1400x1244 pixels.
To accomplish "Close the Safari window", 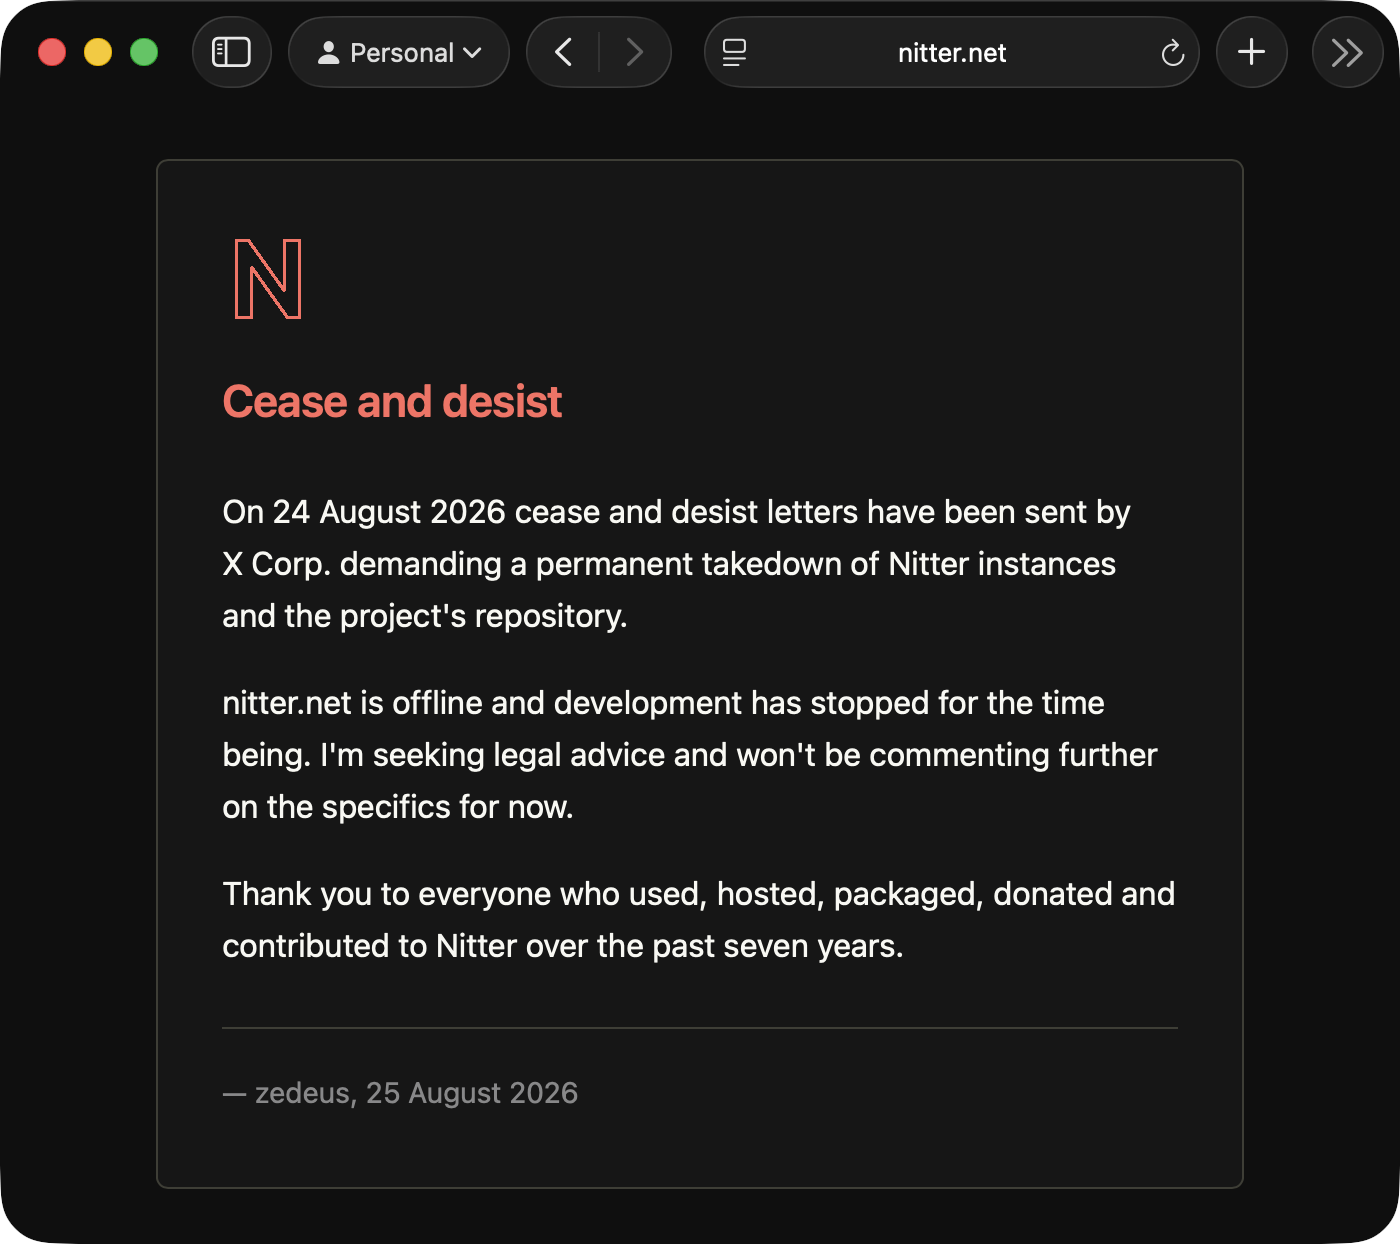I will (x=52, y=52).
